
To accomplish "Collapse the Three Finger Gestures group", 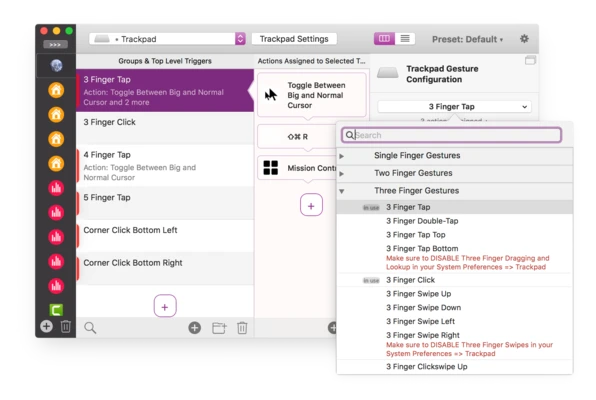I will click(342, 191).
